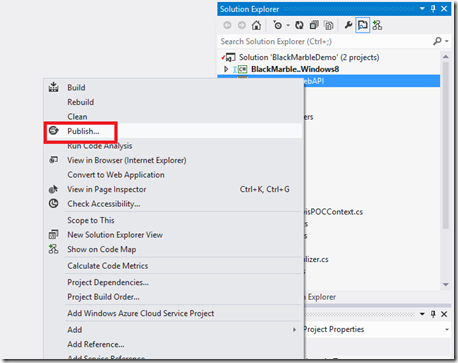Viewport: 458px width, 363px height.
Task: Click the Collapse All icon in toolbar
Action: tap(314, 25)
